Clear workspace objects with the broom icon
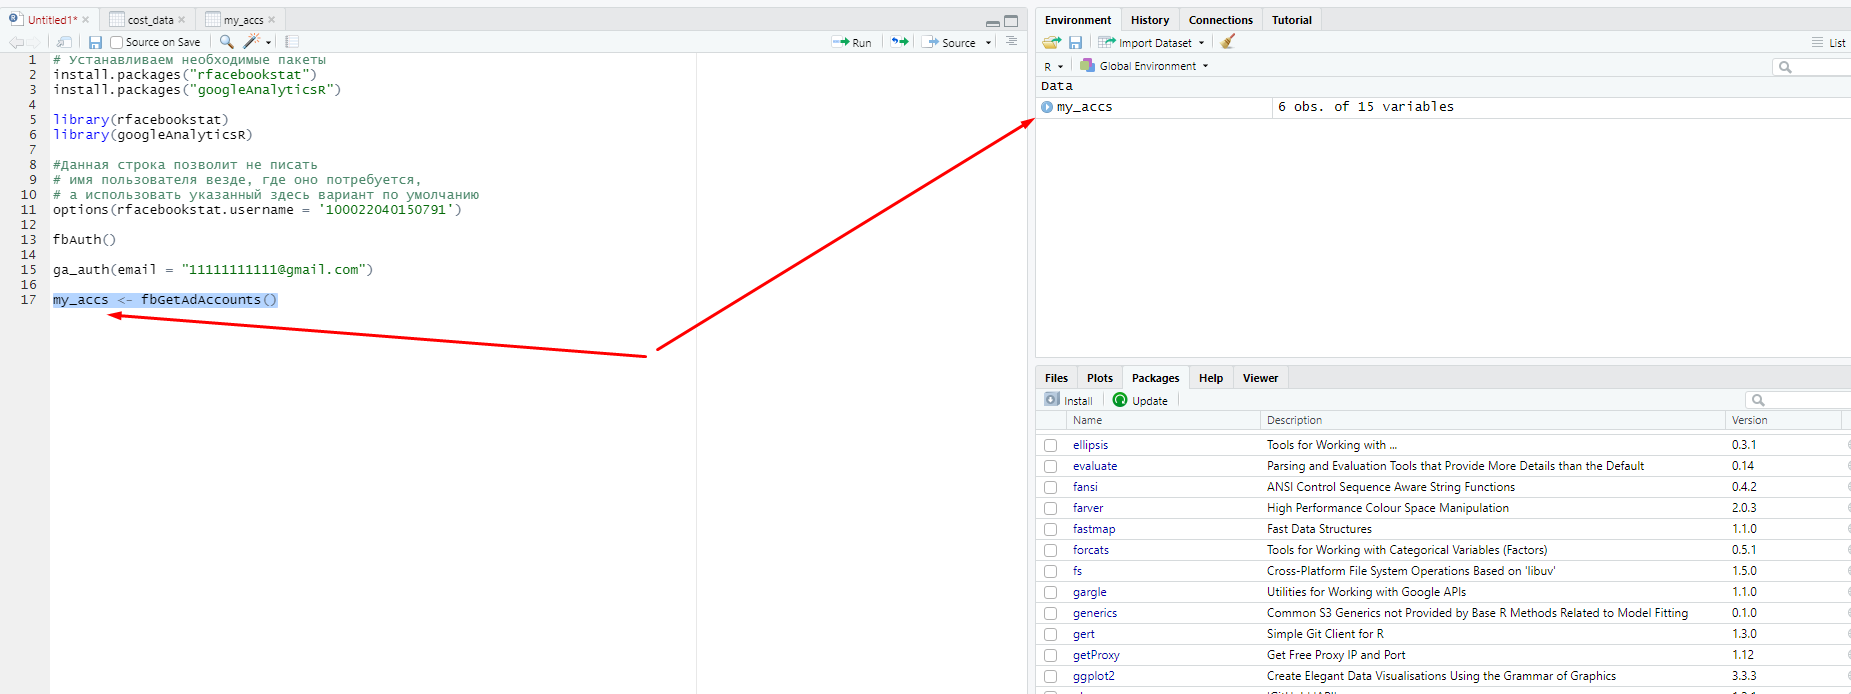Image resolution: width=1851 pixels, height=694 pixels. click(x=1228, y=42)
